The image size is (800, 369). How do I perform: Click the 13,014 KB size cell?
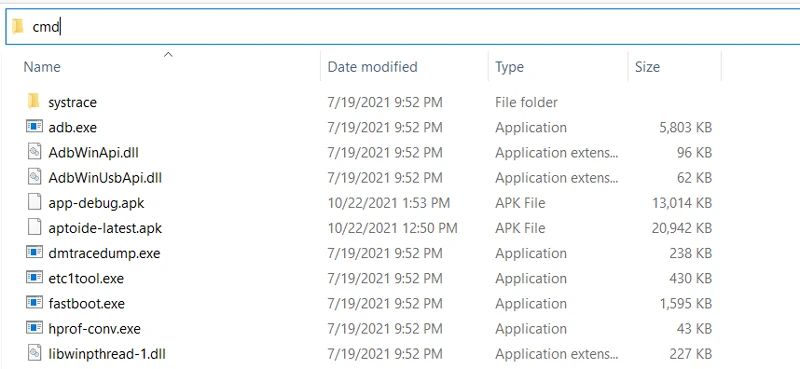682,203
